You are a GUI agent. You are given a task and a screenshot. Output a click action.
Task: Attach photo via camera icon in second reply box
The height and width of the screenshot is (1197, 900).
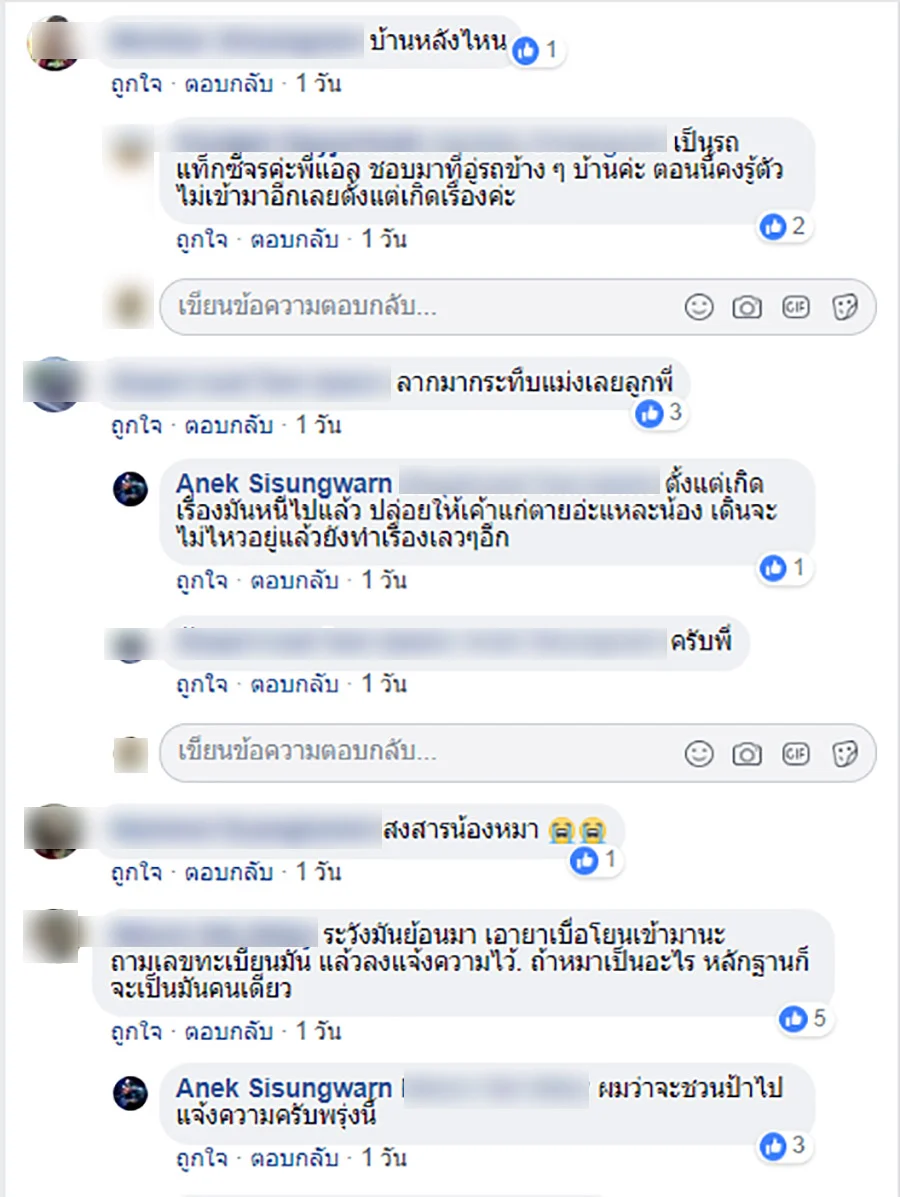[x=747, y=754]
